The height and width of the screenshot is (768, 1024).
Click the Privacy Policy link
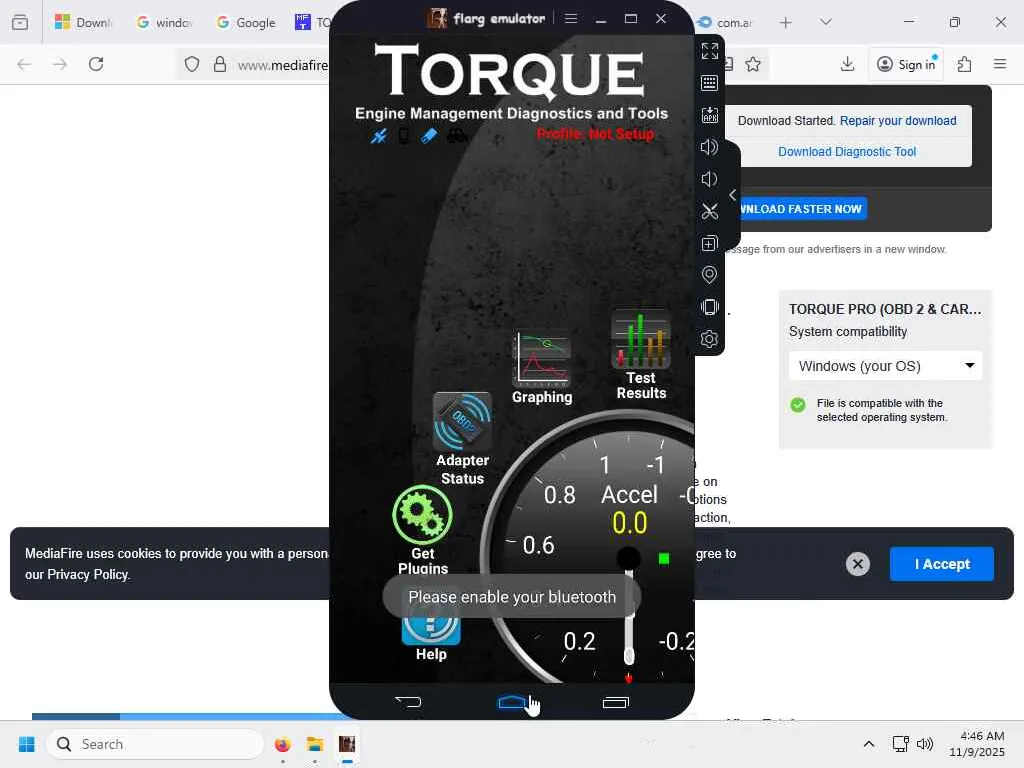pyautogui.click(x=88, y=575)
